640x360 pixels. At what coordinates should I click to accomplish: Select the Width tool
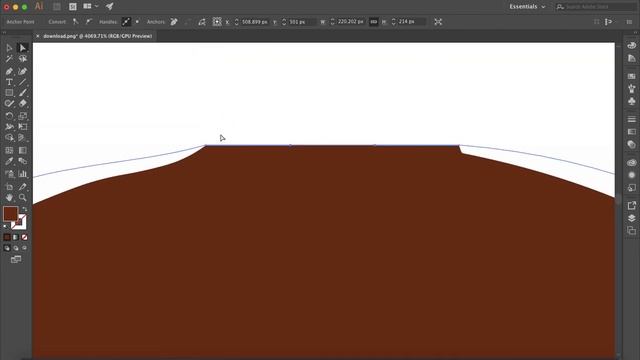9,127
